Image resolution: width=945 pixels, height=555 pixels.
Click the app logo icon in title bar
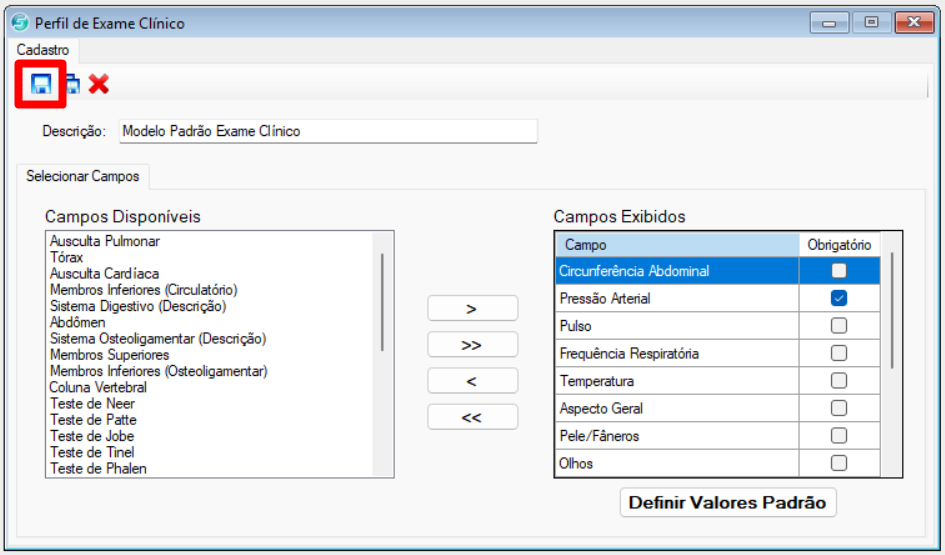pyautogui.click(x=20, y=24)
